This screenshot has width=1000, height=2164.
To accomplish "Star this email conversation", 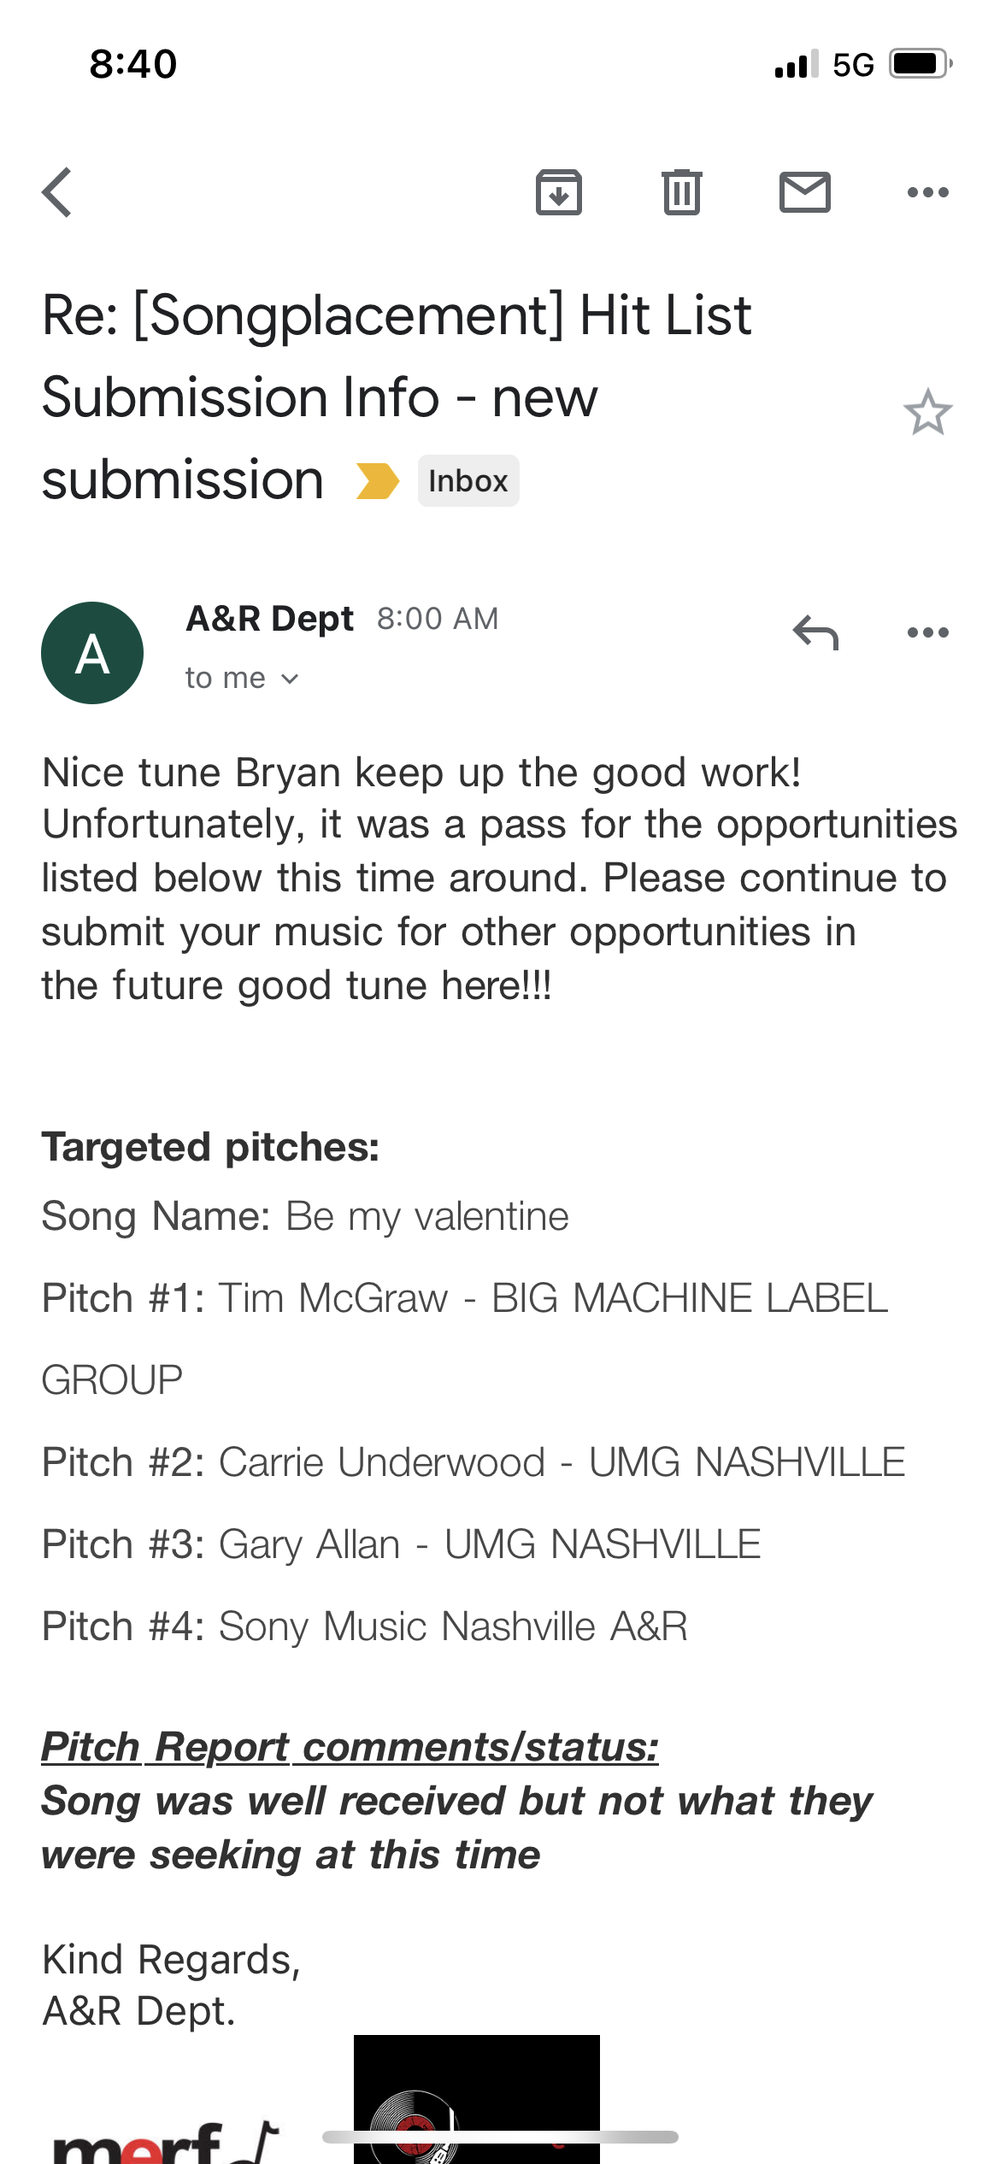I will click(928, 412).
